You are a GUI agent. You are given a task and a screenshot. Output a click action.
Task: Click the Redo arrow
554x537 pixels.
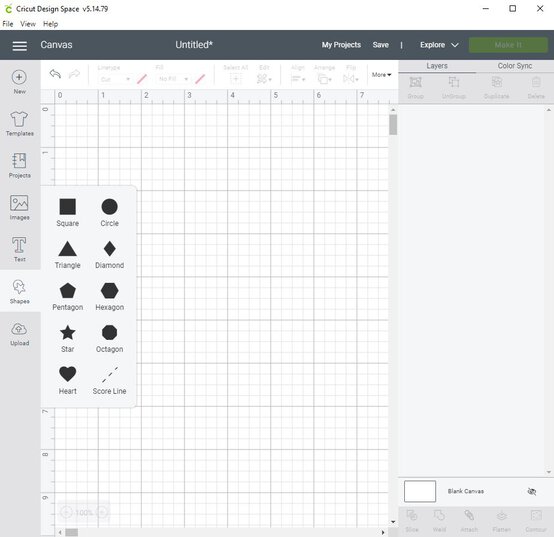tap(74, 74)
